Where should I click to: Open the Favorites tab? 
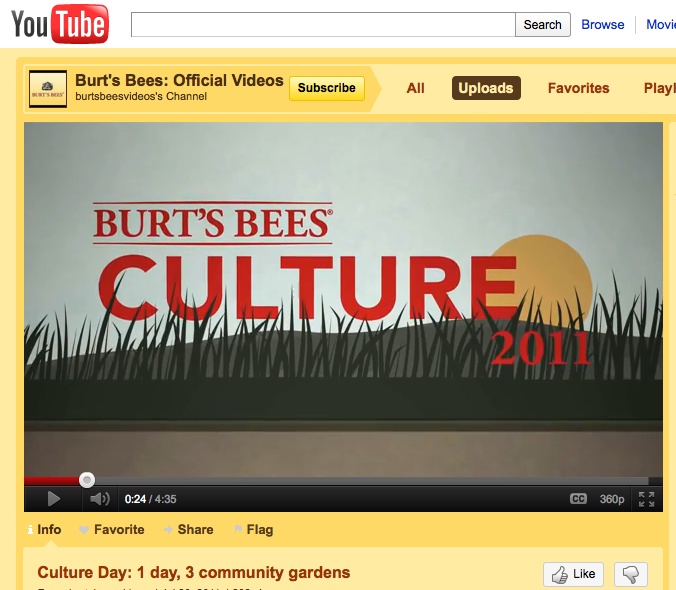pyautogui.click(x=578, y=88)
